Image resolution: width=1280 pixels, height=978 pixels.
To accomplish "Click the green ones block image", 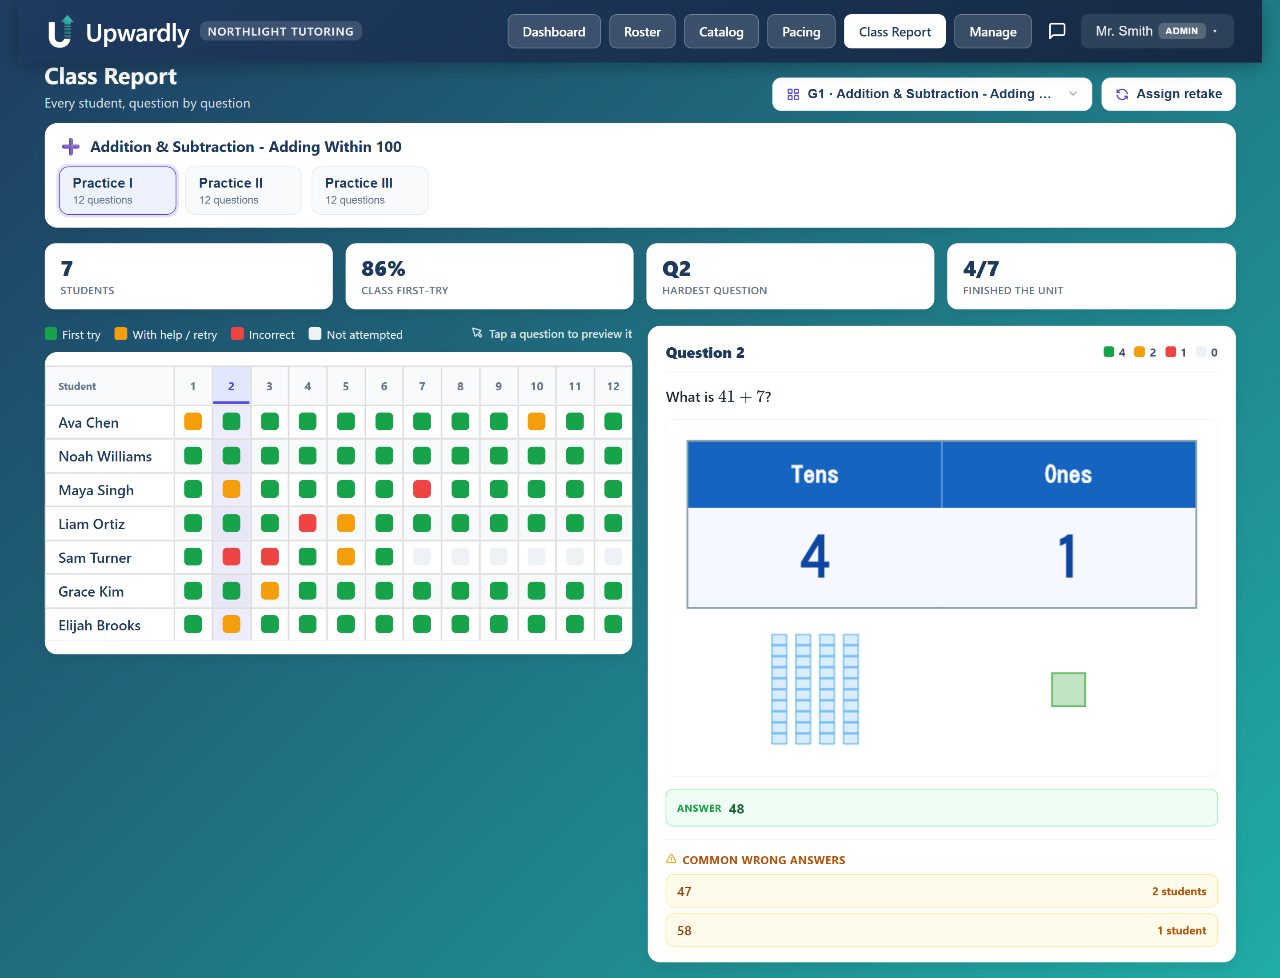I will 1068,689.
